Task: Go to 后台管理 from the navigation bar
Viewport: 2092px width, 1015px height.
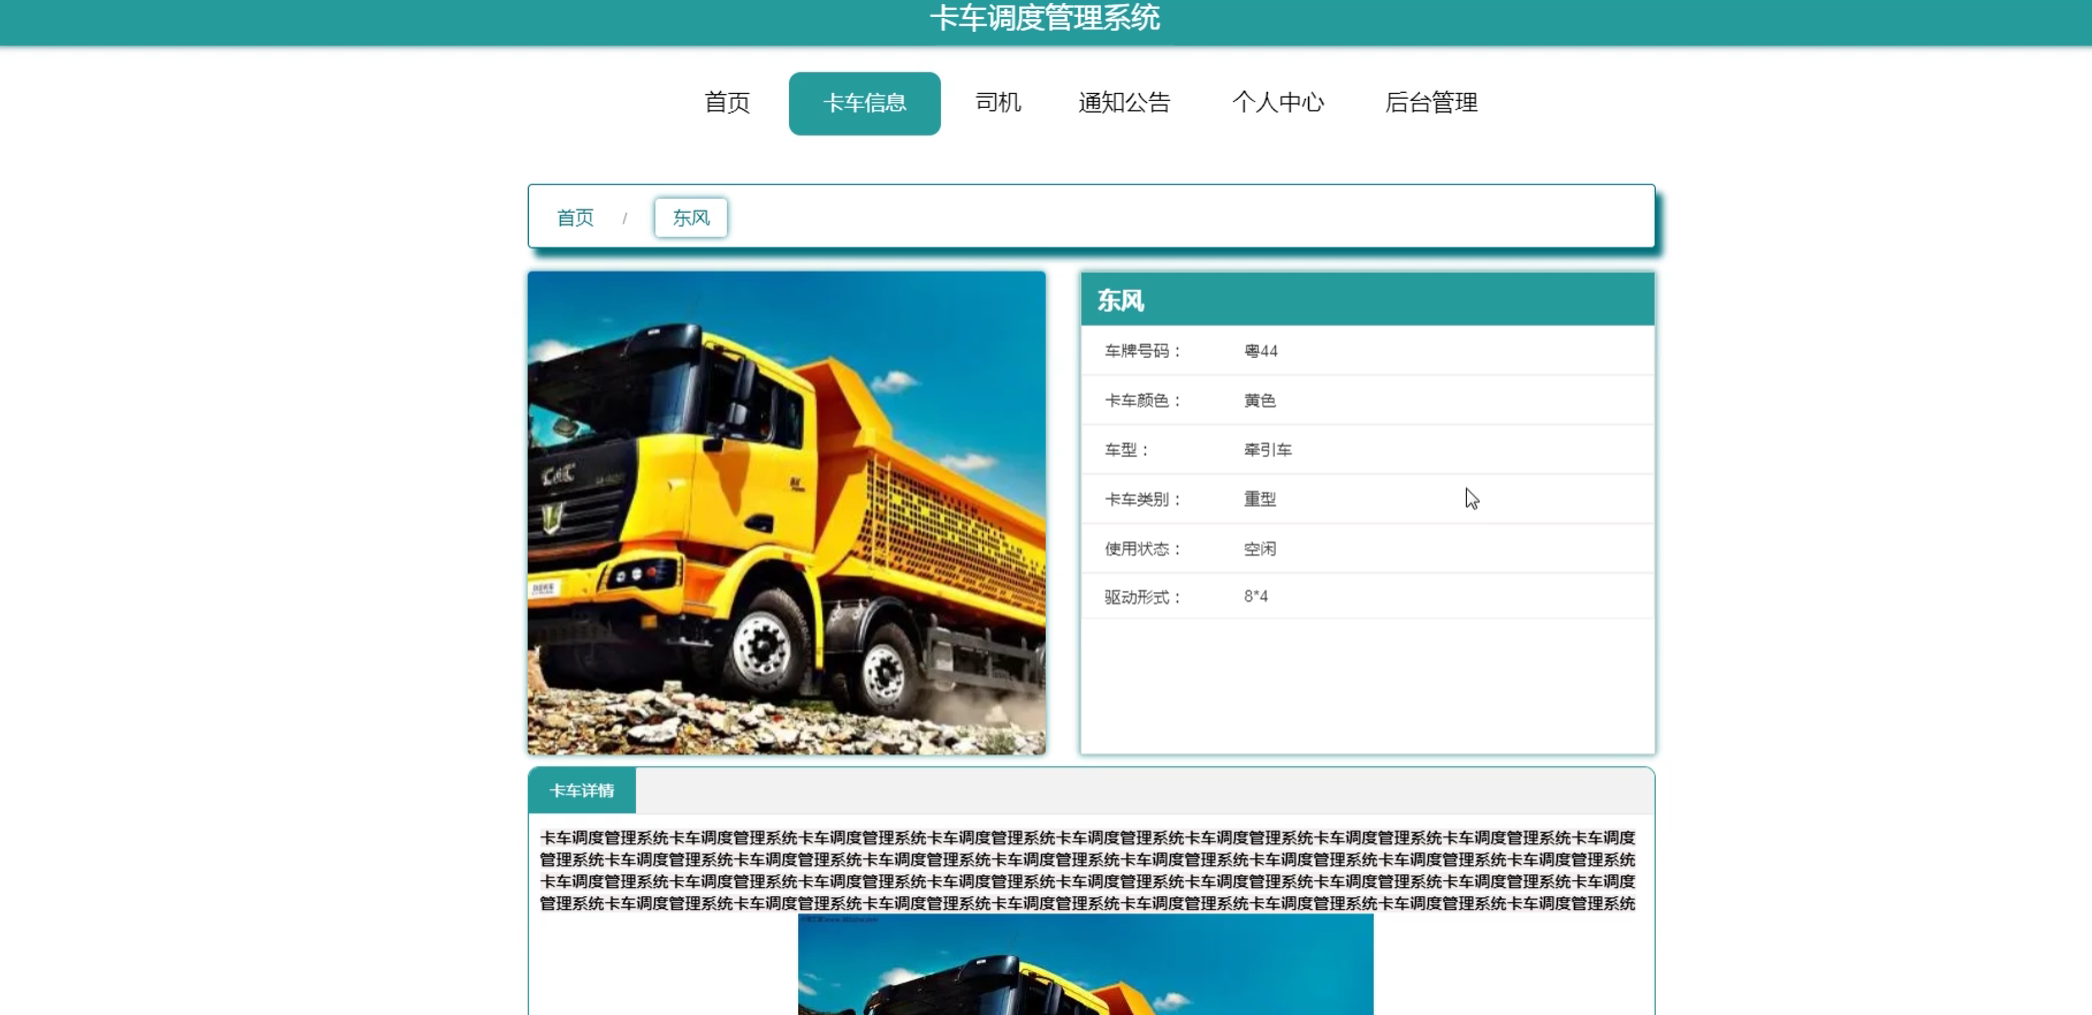Action: pyautogui.click(x=1431, y=103)
